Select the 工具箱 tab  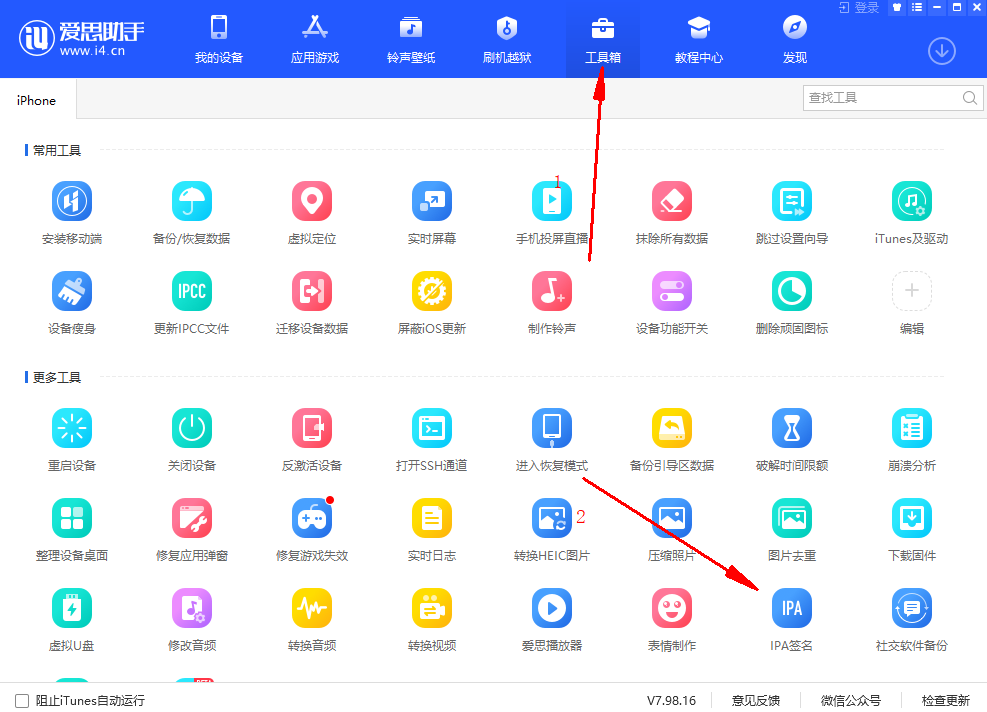[x=603, y=39]
